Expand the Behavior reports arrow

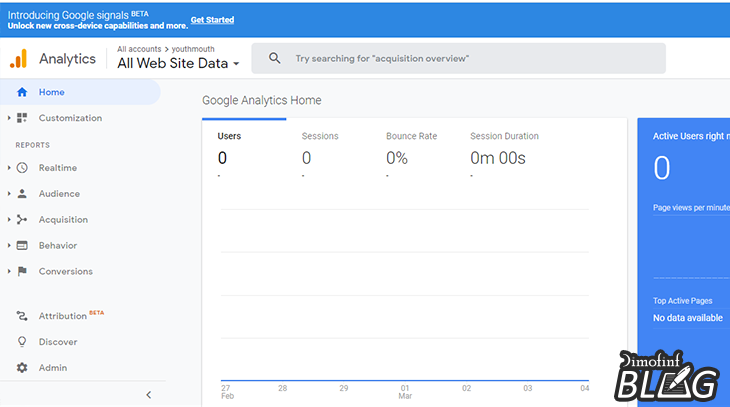coord(9,245)
